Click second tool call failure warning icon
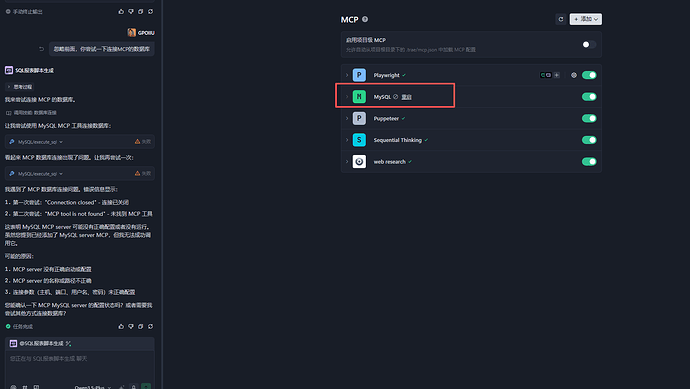 pos(137,173)
